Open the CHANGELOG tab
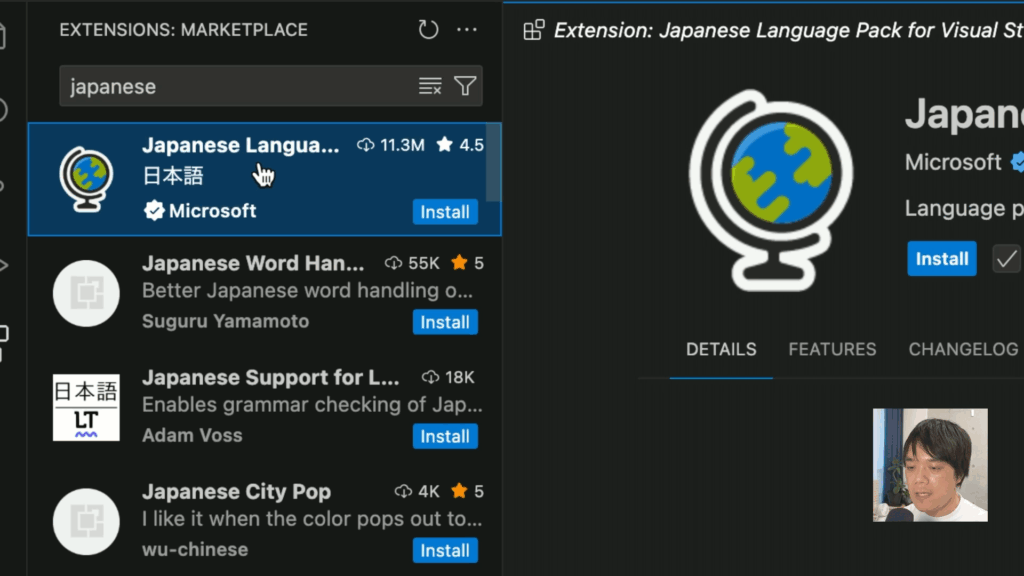Viewport: 1024px width, 576px height. tap(962, 349)
